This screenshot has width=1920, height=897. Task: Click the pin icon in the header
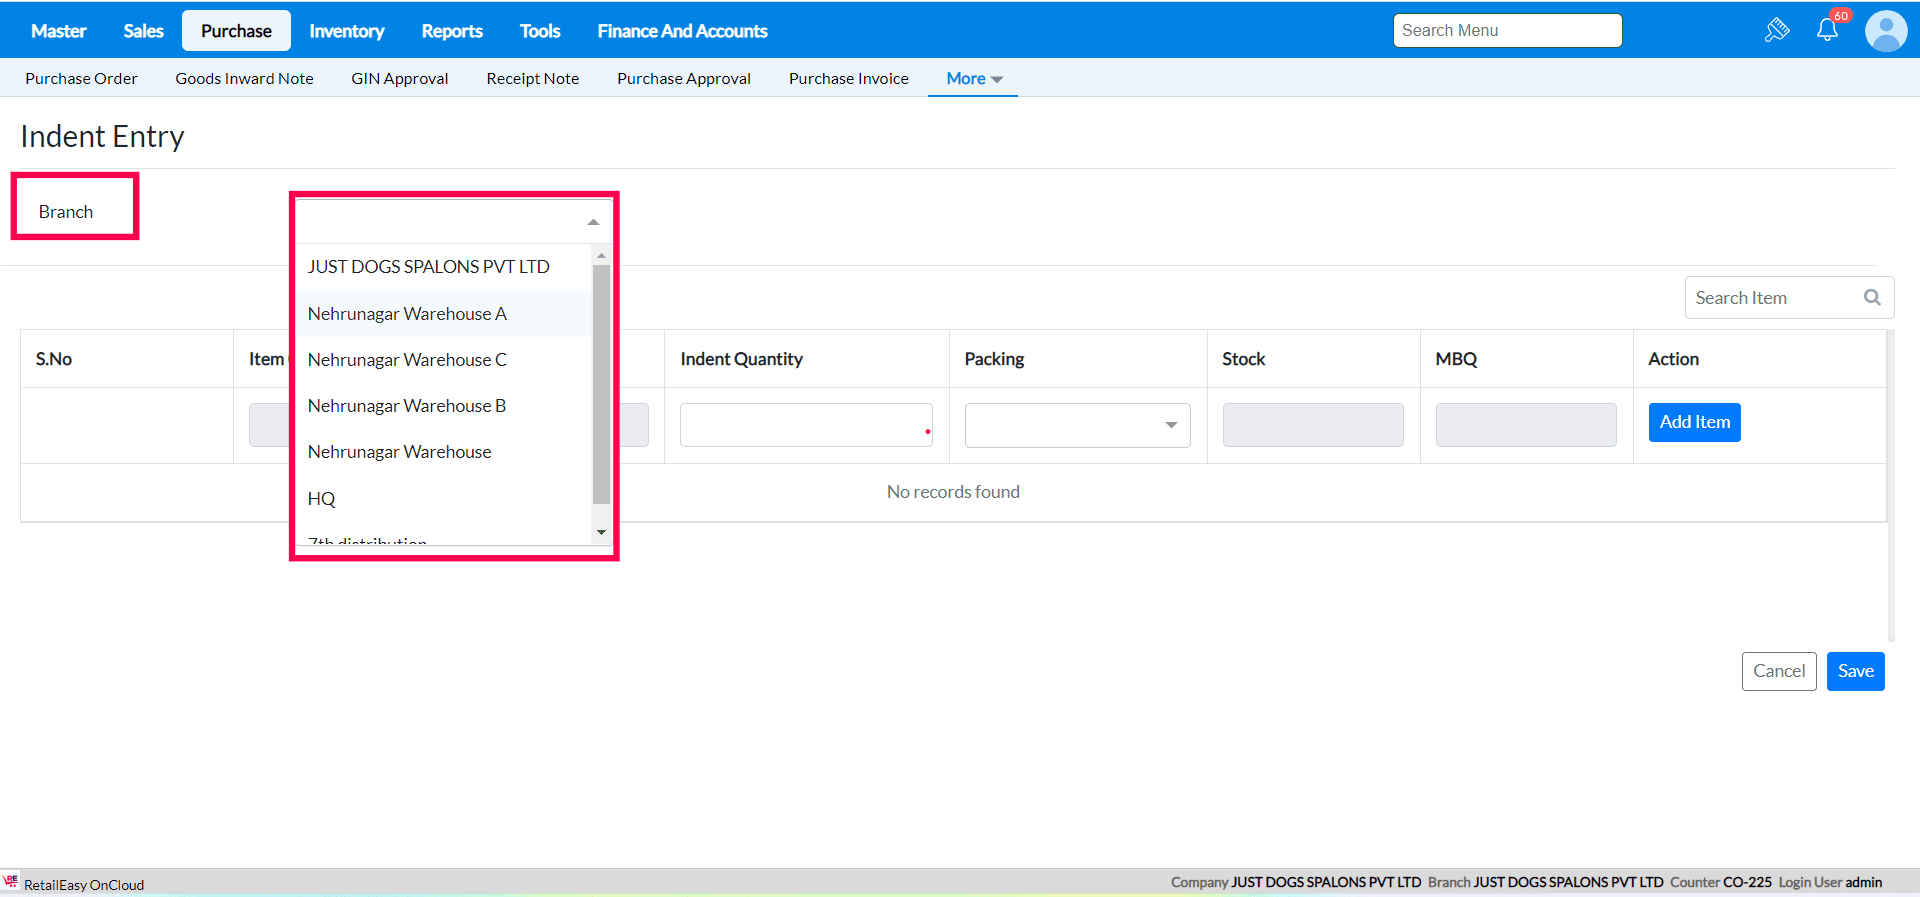click(x=1777, y=30)
